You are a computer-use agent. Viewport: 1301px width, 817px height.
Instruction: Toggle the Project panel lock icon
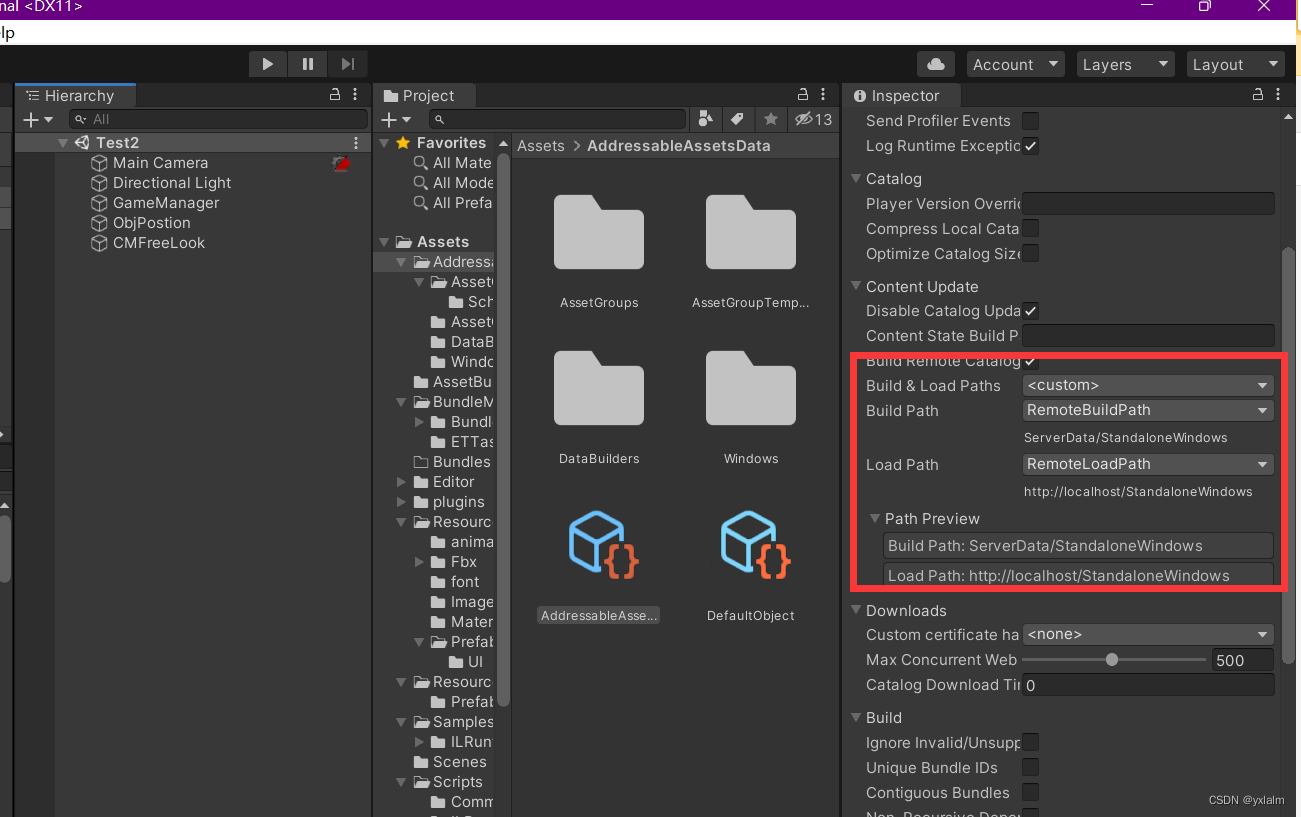coord(802,95)
